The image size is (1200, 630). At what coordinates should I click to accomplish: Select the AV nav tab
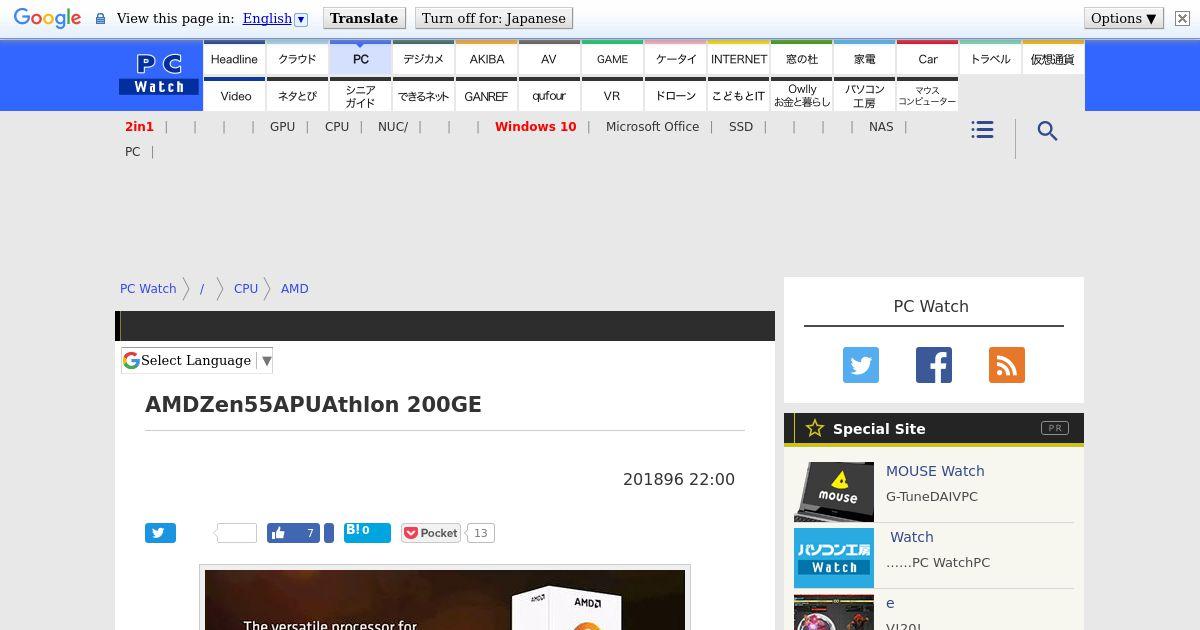pyautogui.click(x=549, y=59)
